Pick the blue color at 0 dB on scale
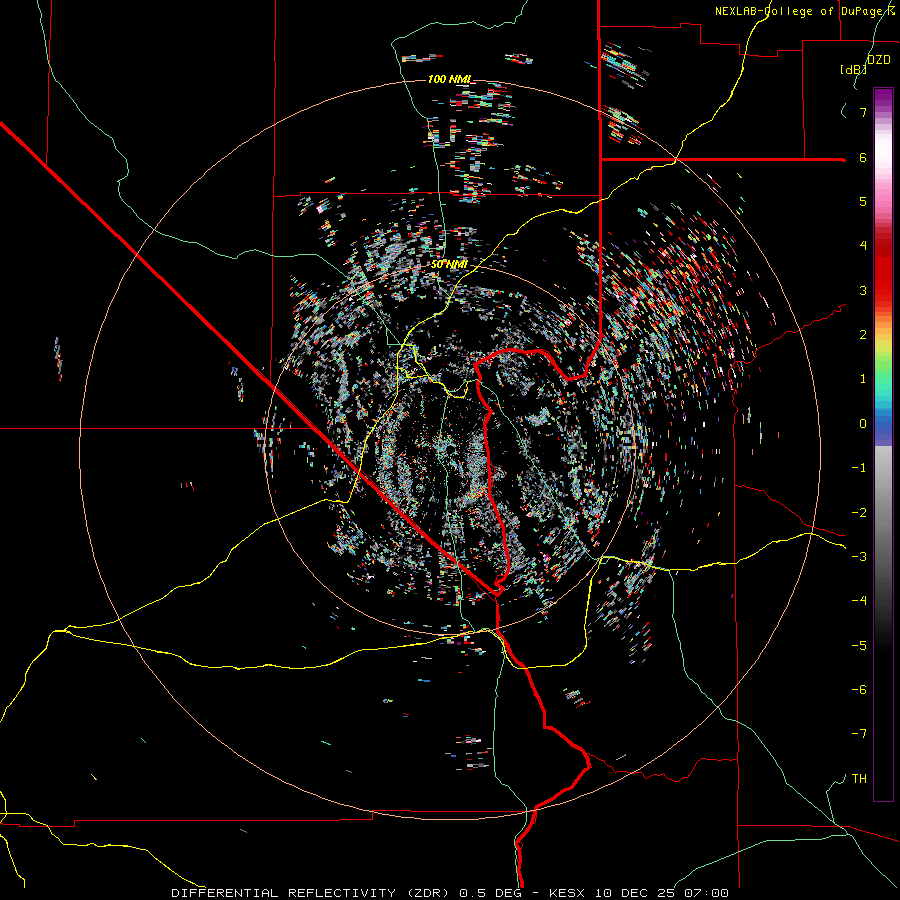This screenshot has width=900, height=900. click(883, 424)
